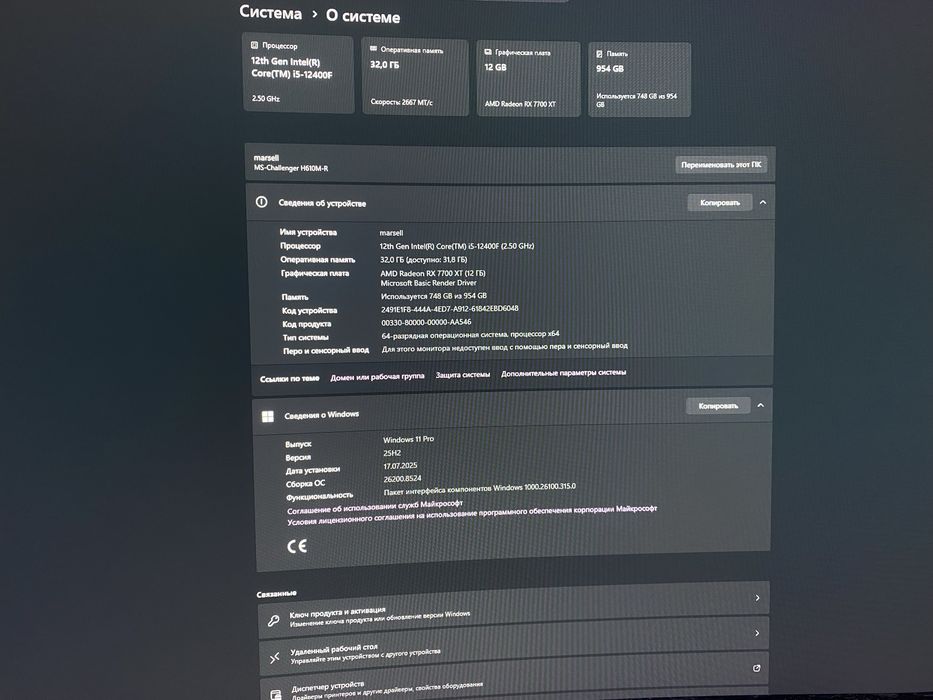Image resolution: width=933 pixels, height=700 pixels.
Task: Click the 32,0 ГБ (доступно: 31,8 ГБ) value
Action: coord(424,260)
